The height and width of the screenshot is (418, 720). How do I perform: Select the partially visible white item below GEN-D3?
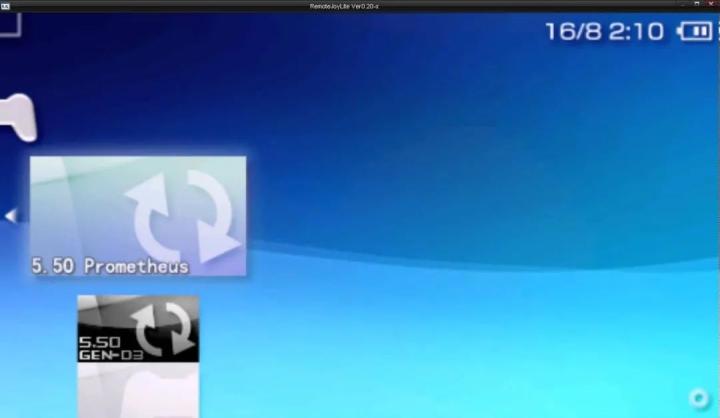(138, 390)
